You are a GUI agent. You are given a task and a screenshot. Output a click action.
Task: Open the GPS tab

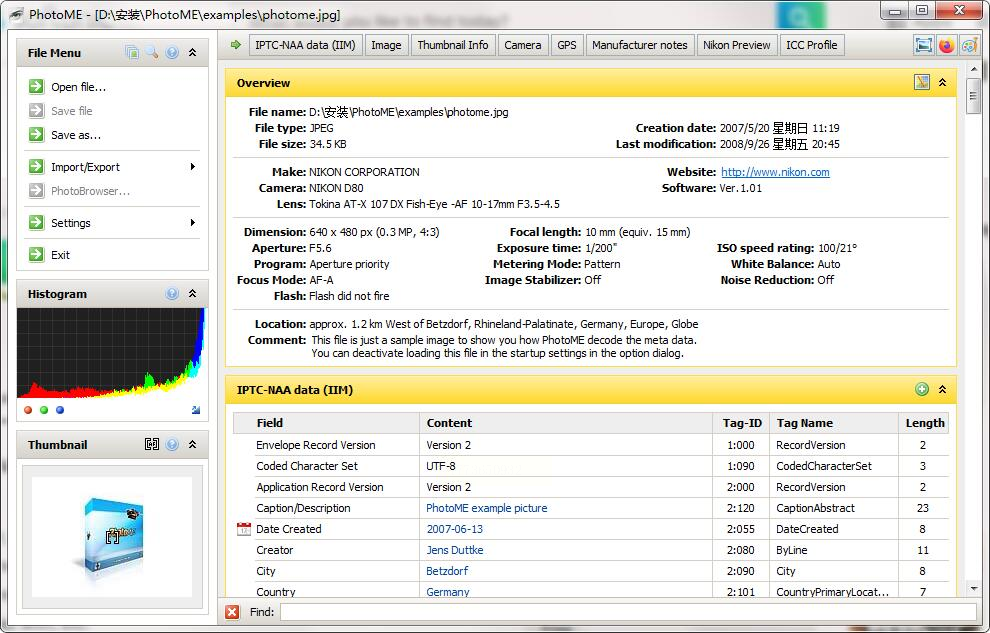click(567, 45)
